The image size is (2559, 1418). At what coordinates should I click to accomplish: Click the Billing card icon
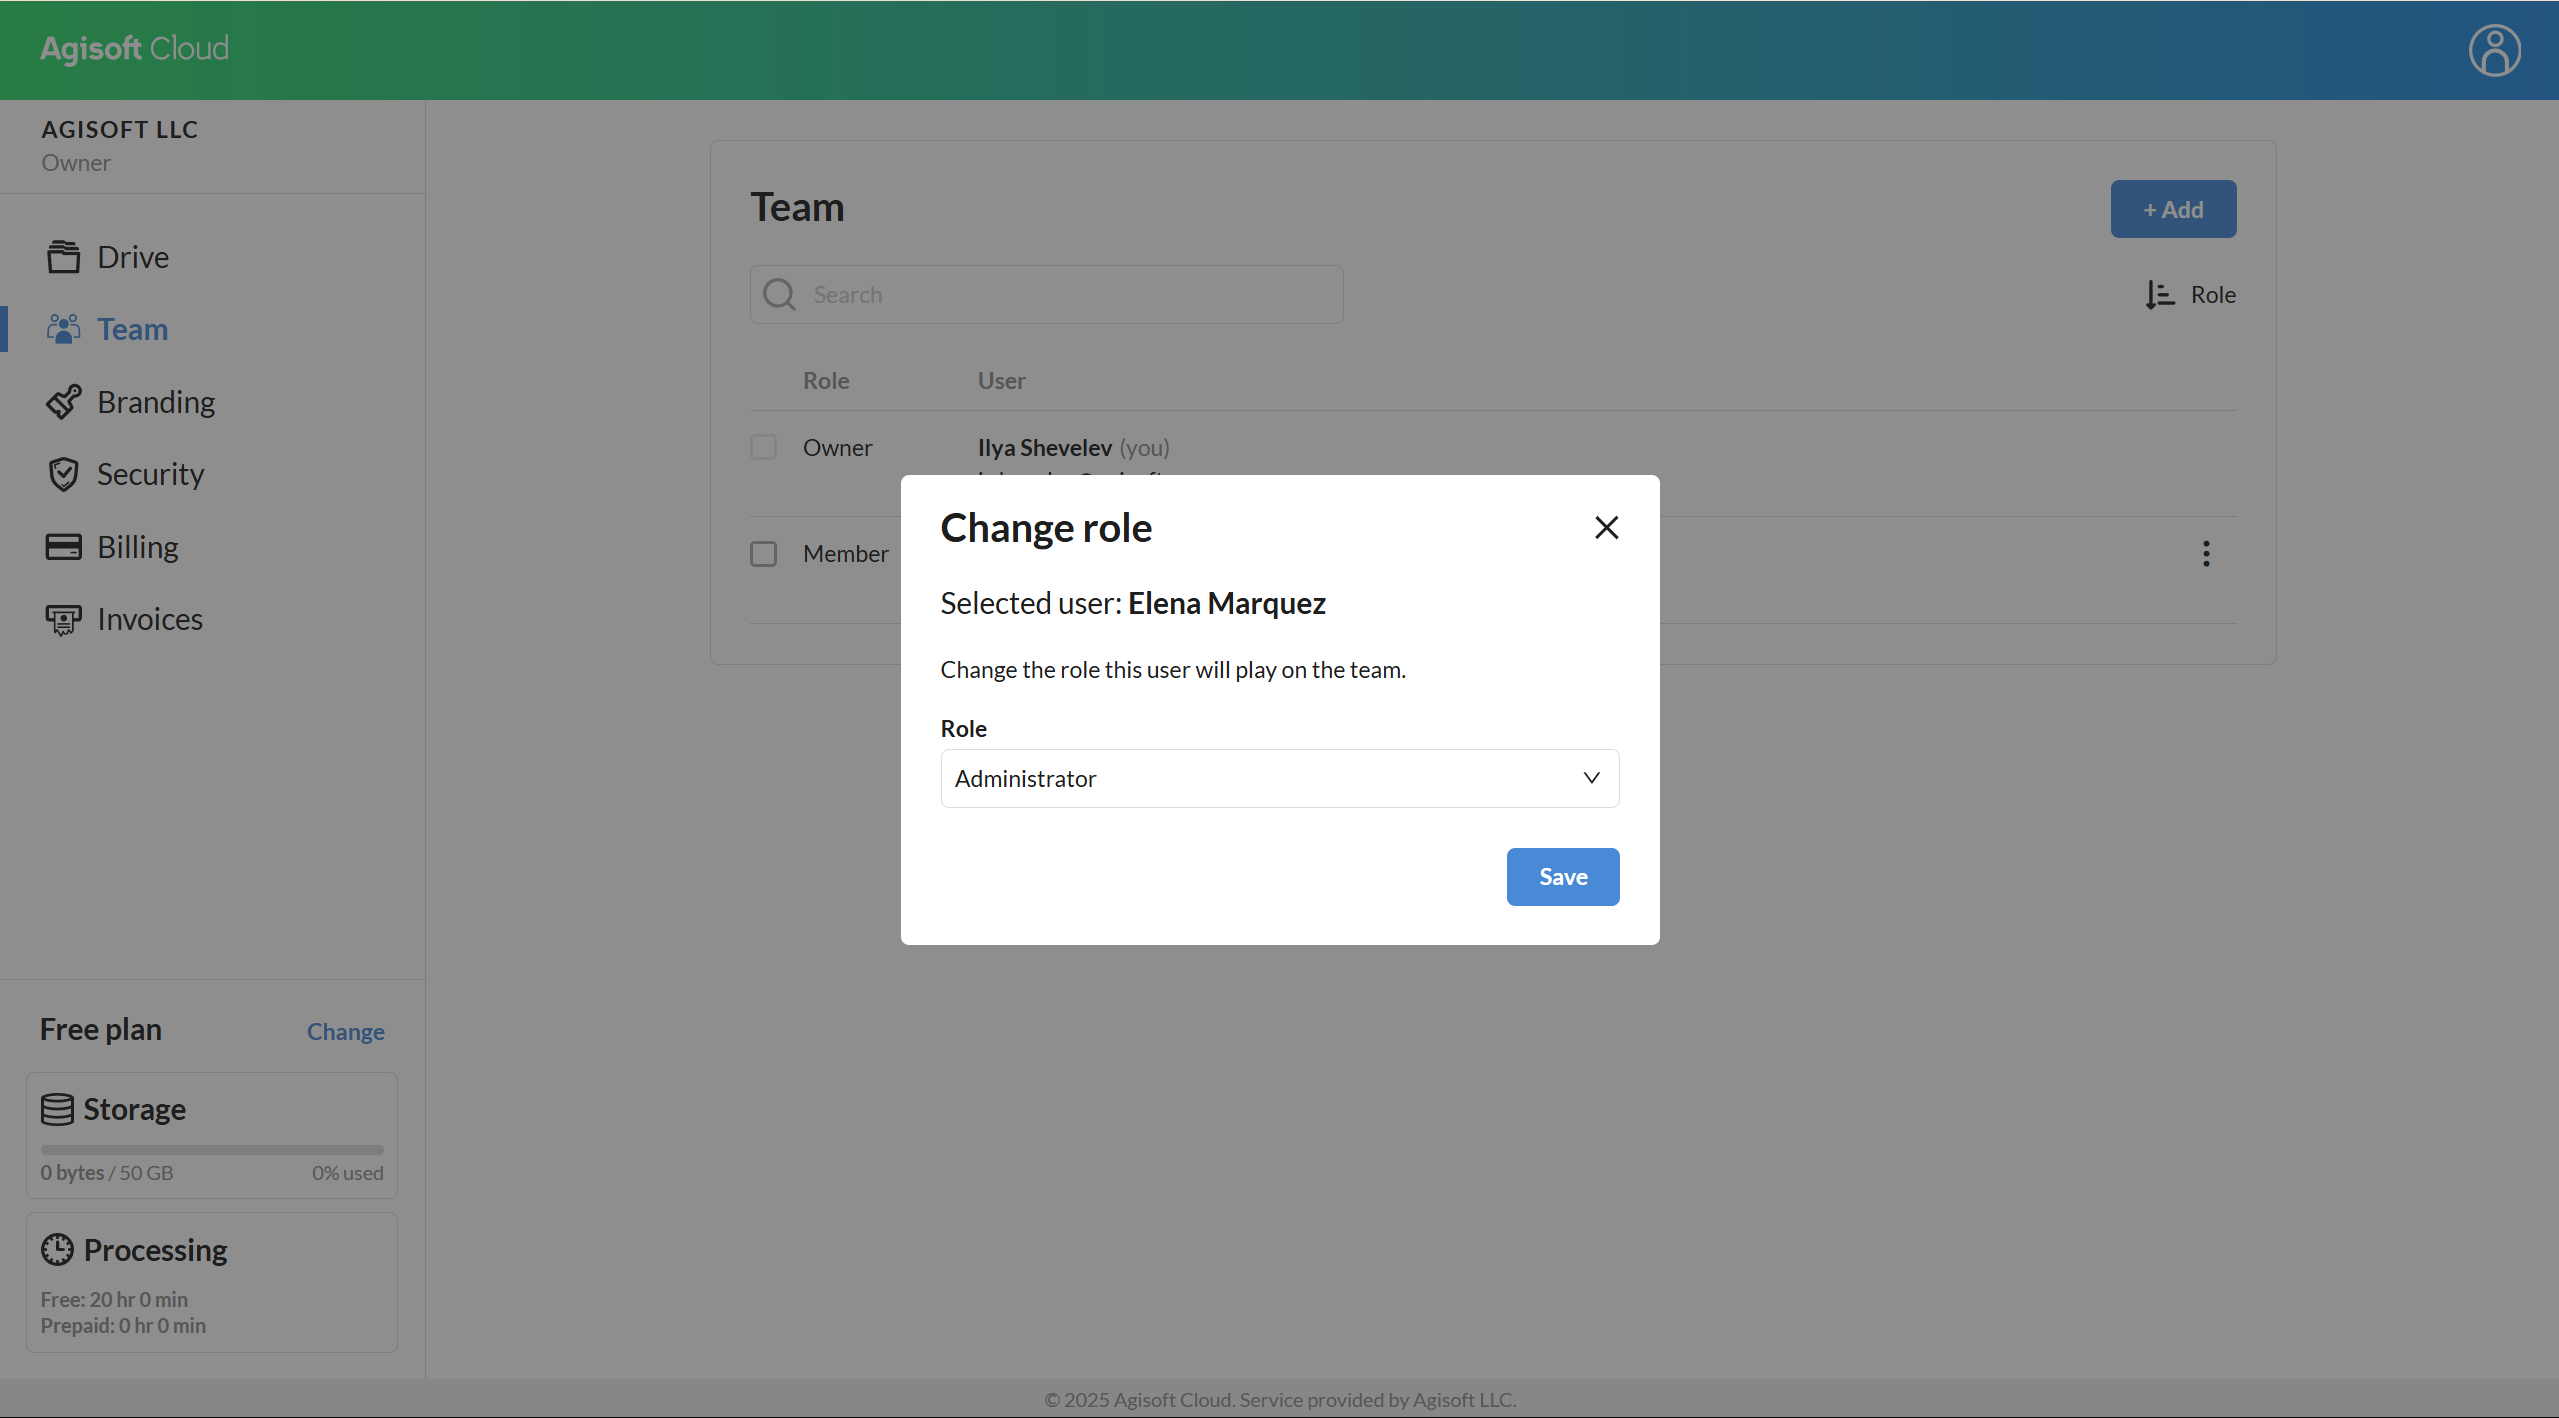pos(63,547)
